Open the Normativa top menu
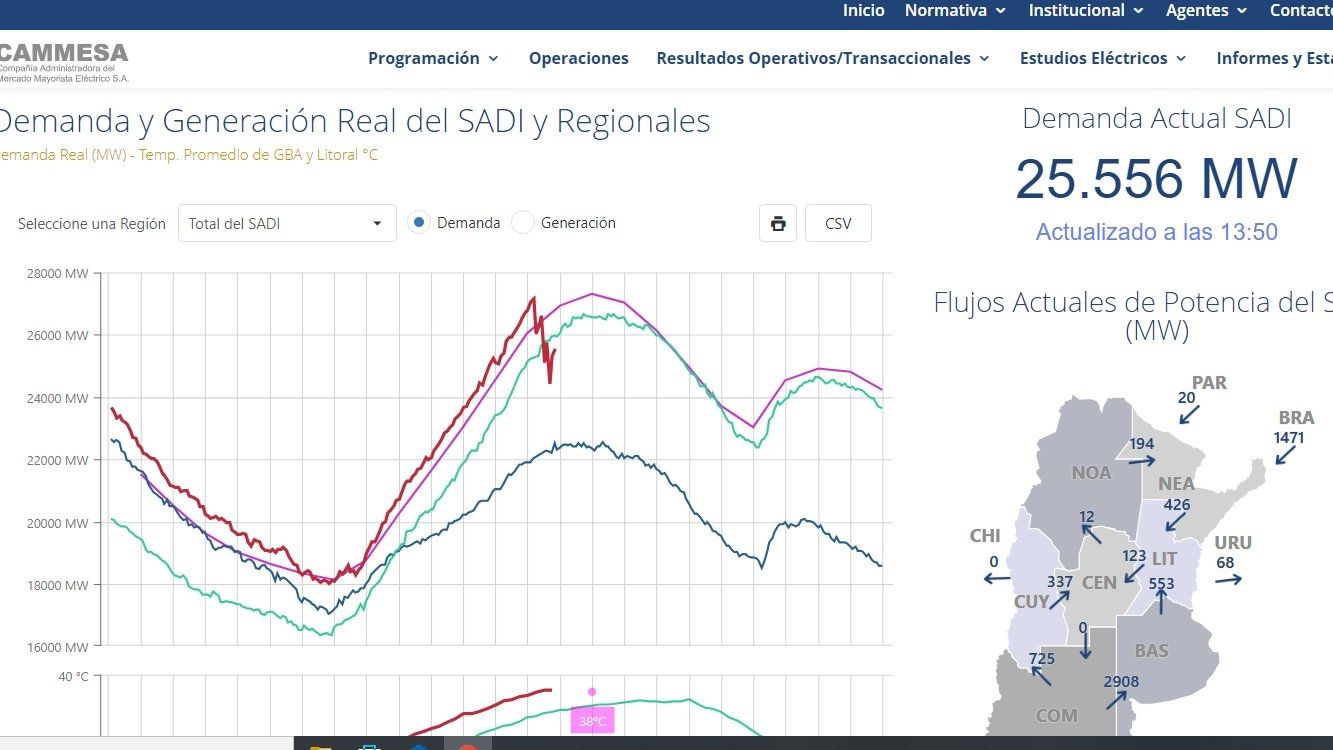The image size is (1333, 750). 956,10
